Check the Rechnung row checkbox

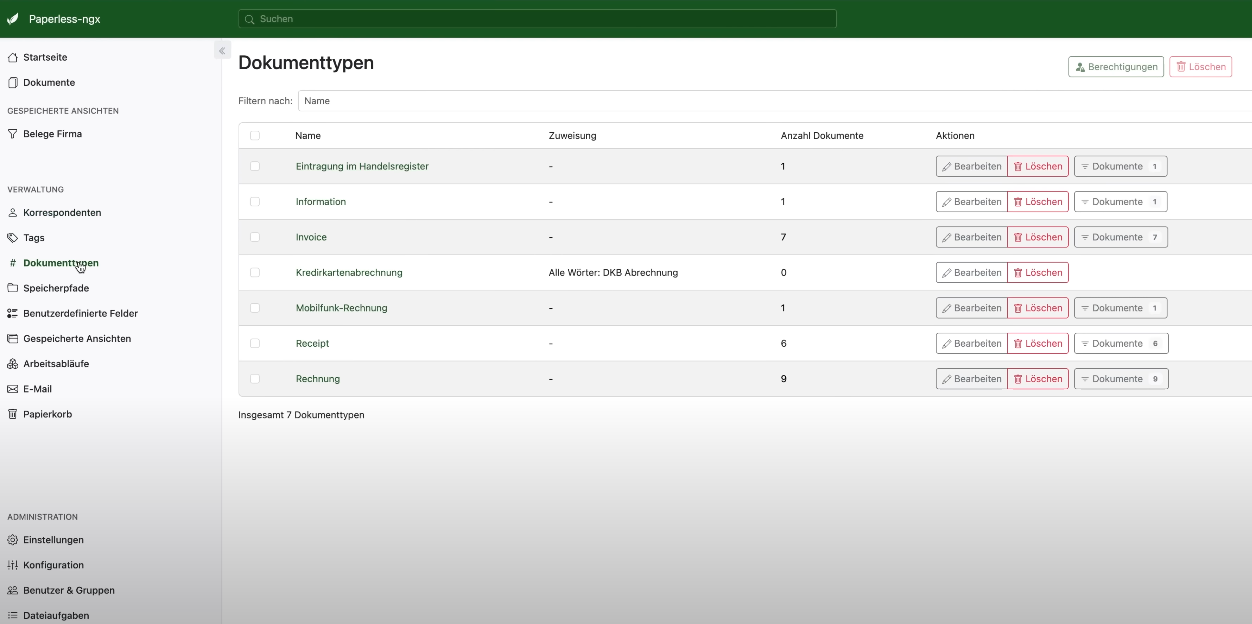pyautogui.click(x=255, y=379)
